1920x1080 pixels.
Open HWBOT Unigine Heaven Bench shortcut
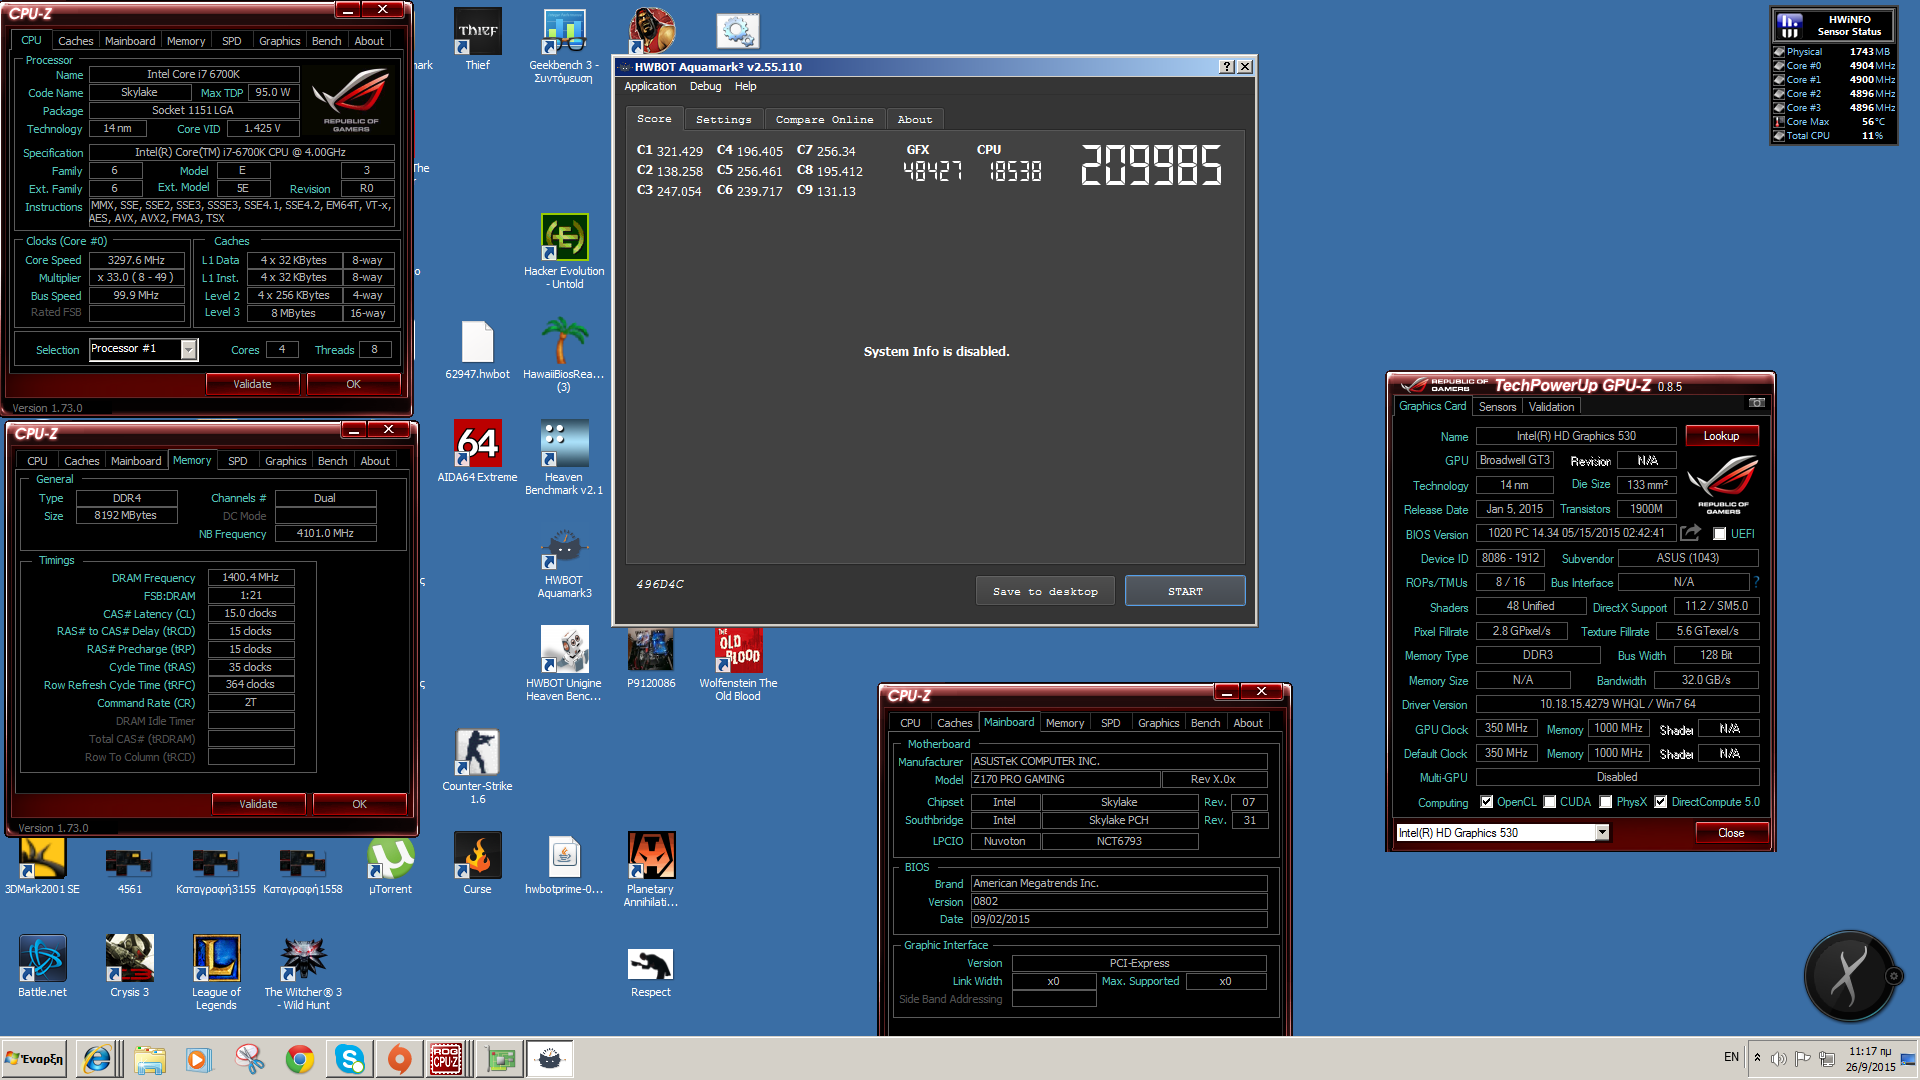(564, 662)
